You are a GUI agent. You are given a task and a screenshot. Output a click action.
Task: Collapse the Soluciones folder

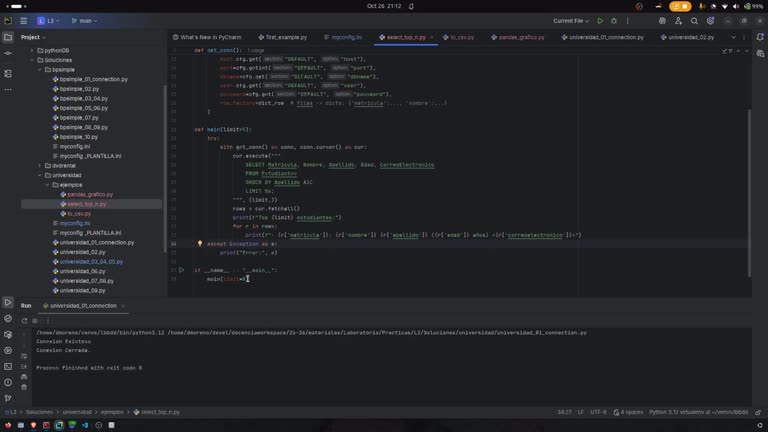tap(32, 60)
